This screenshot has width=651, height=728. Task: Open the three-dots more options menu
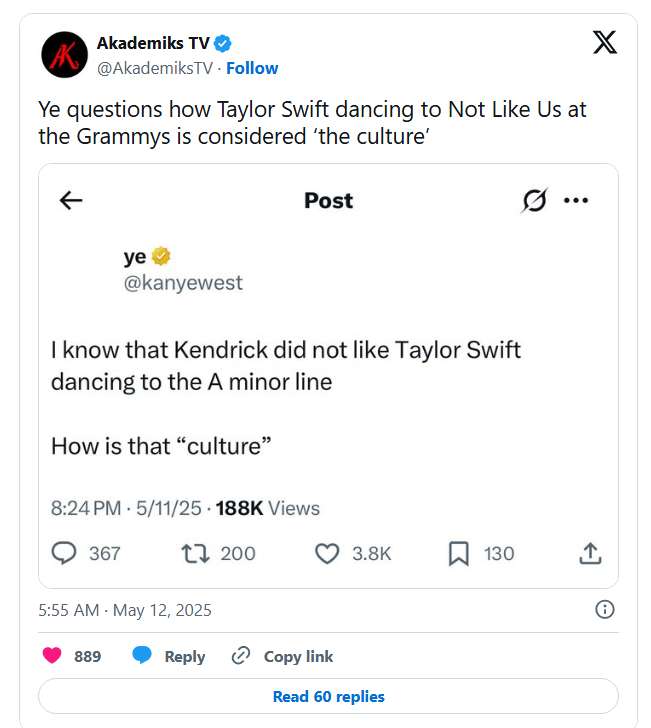coord(576,200)
